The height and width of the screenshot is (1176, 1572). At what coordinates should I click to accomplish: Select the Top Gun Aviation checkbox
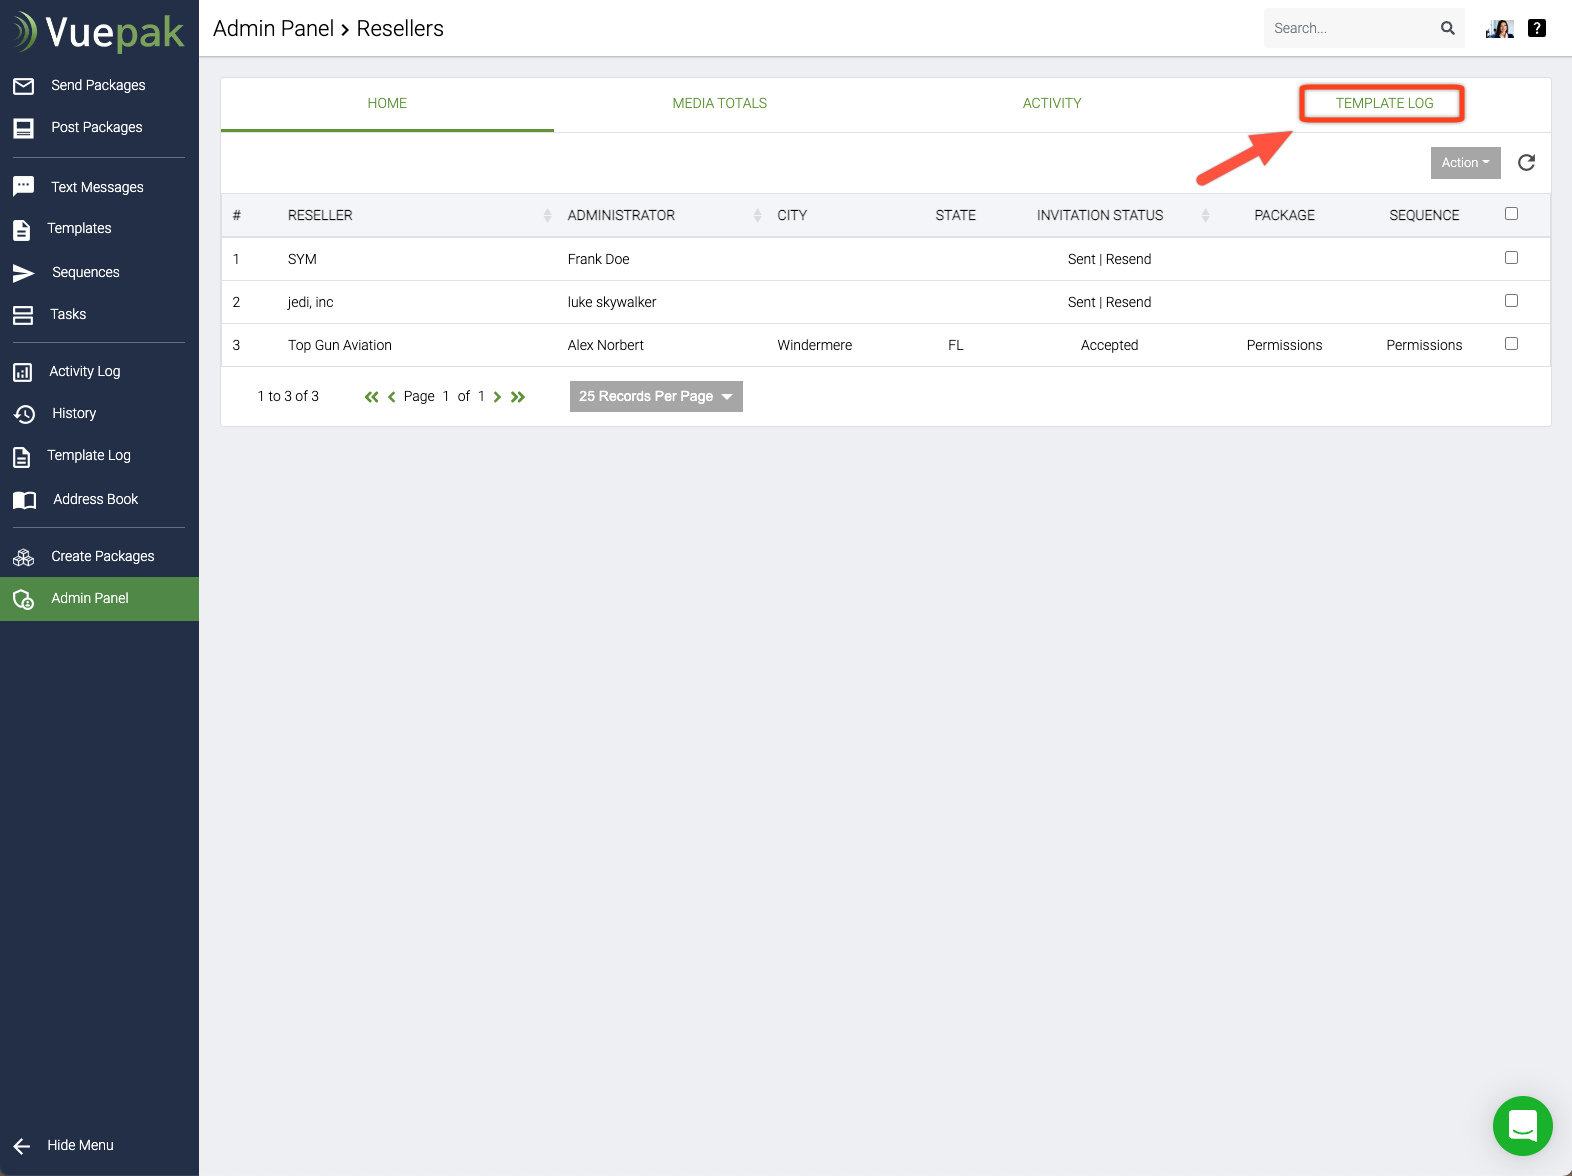1511,344
